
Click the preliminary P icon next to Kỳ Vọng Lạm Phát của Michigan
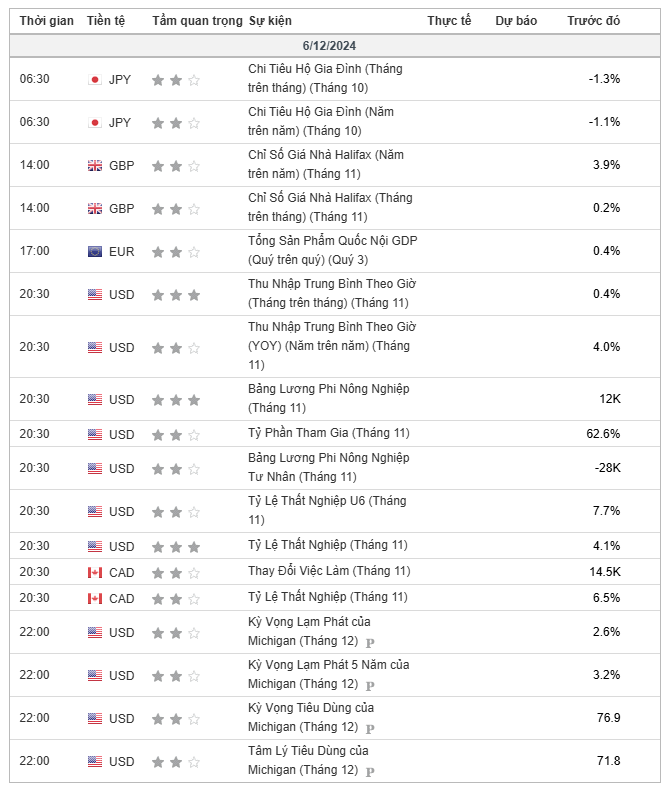[x=370, y=642]
